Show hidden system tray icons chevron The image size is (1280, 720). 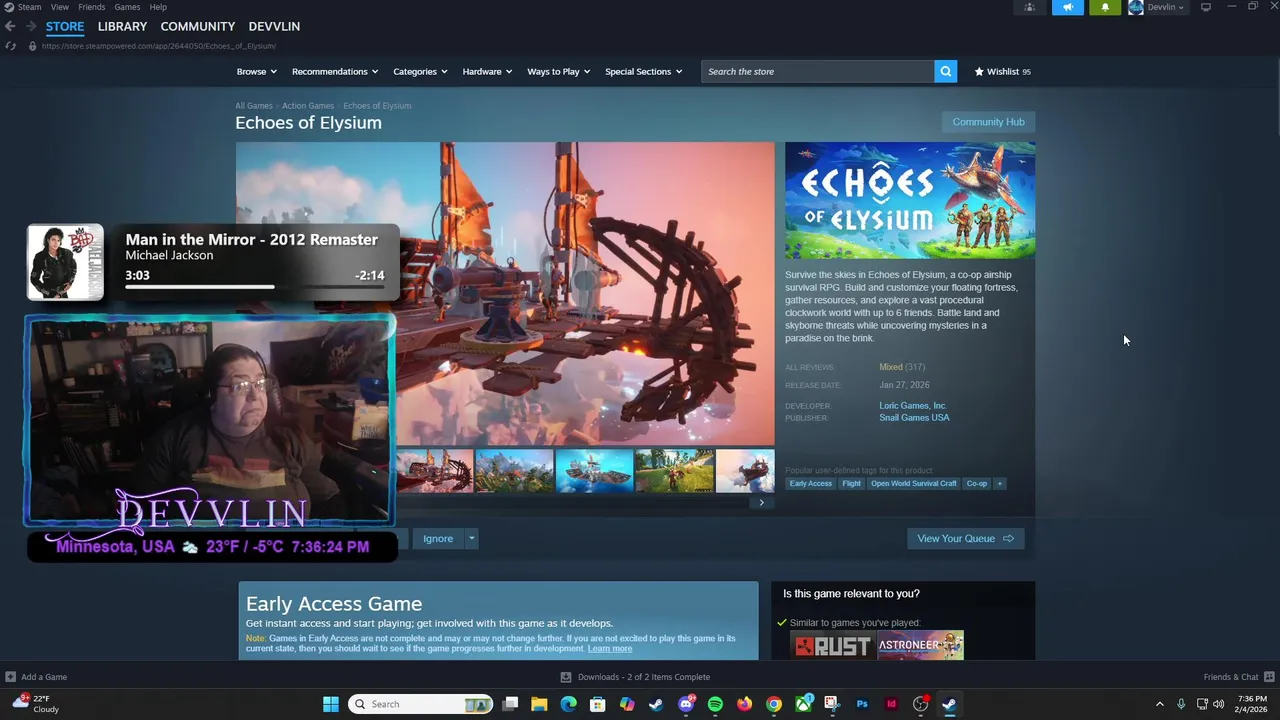tap(1160, 704)
